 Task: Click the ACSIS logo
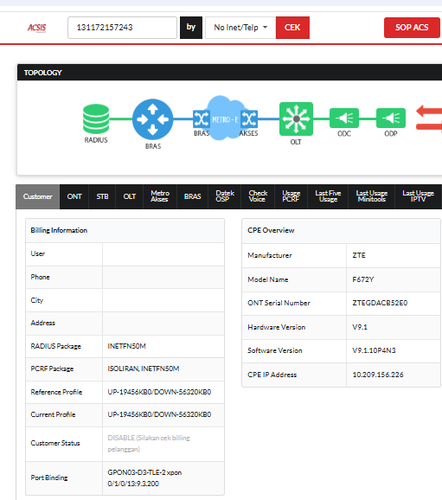coord(37,28)
